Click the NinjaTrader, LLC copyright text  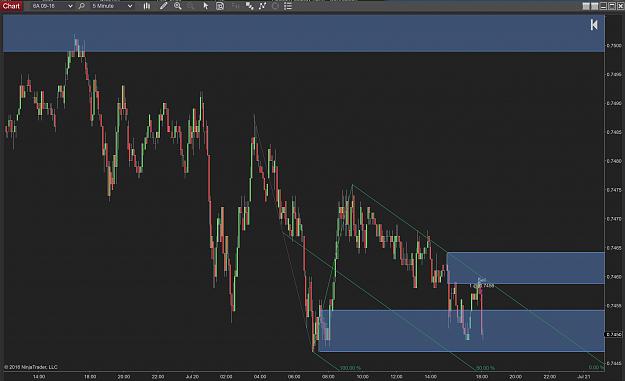[x=31, y=367]
